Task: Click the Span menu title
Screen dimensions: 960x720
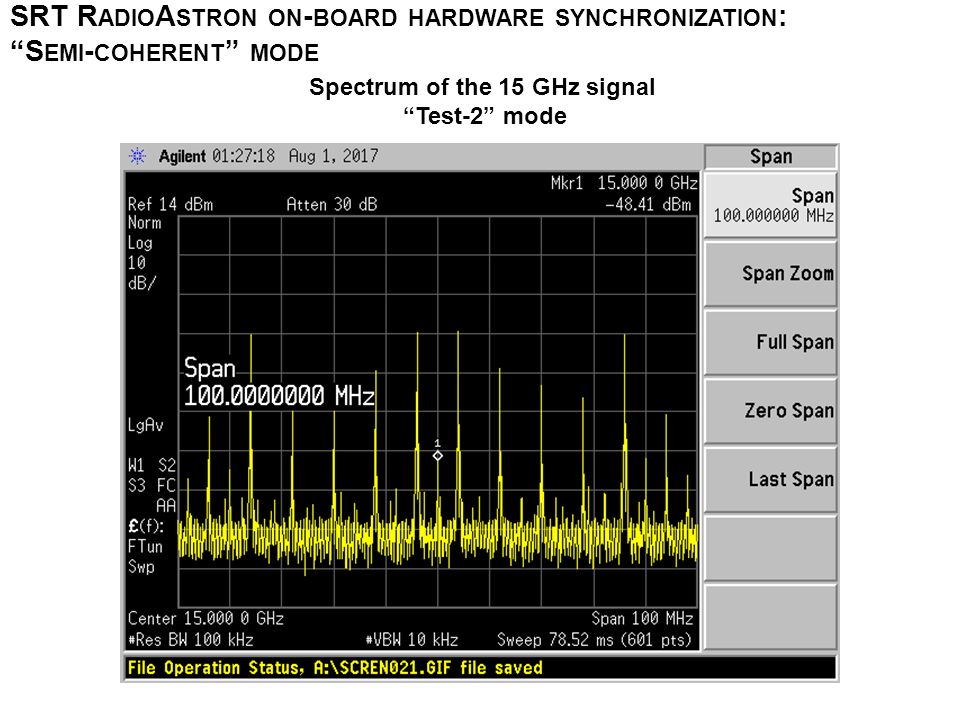Action: pyautogui.click(x=771, y=157)
